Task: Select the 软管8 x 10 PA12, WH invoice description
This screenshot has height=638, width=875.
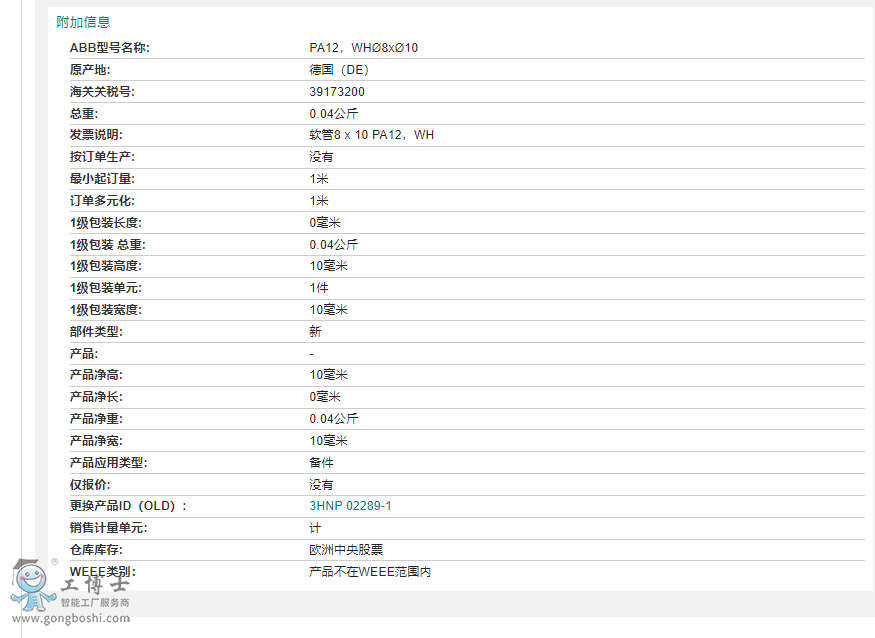Action: tap(371, 135)
